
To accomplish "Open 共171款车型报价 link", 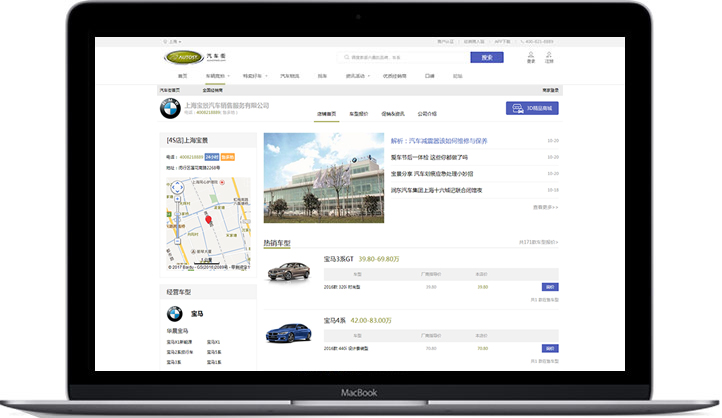I will coord(538,242).
